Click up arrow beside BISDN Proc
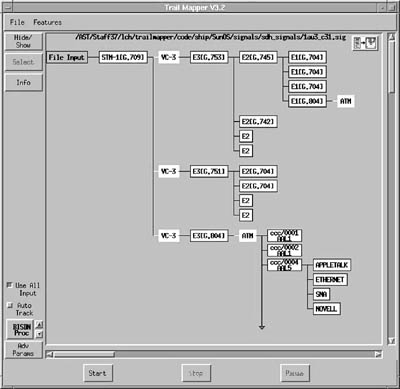Screen dimensions: 400x389 click(x=39, y=325)
